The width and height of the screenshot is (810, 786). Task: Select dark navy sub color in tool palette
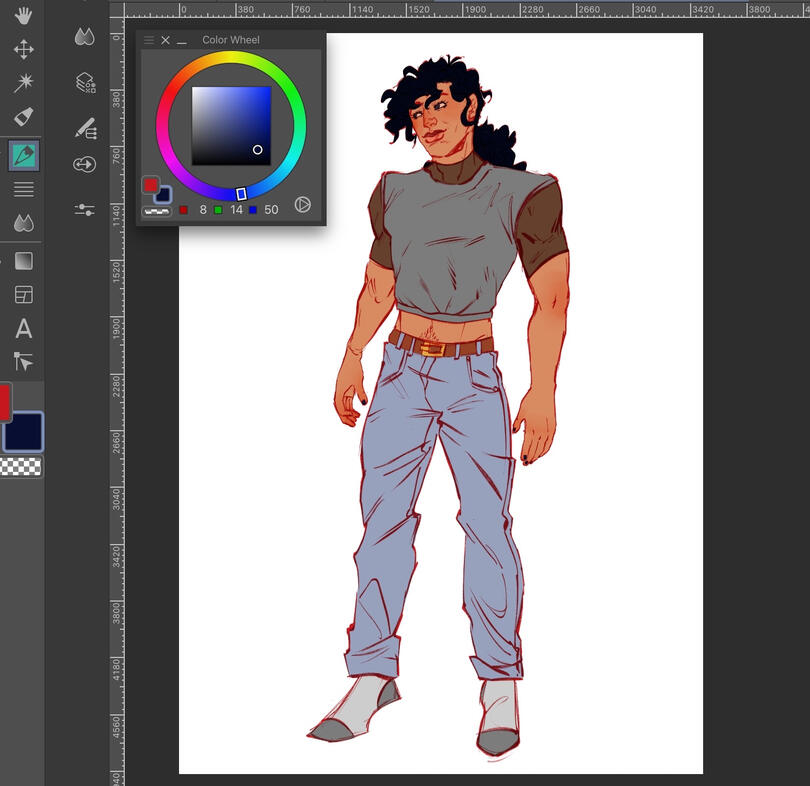click(x=24, y=431)
